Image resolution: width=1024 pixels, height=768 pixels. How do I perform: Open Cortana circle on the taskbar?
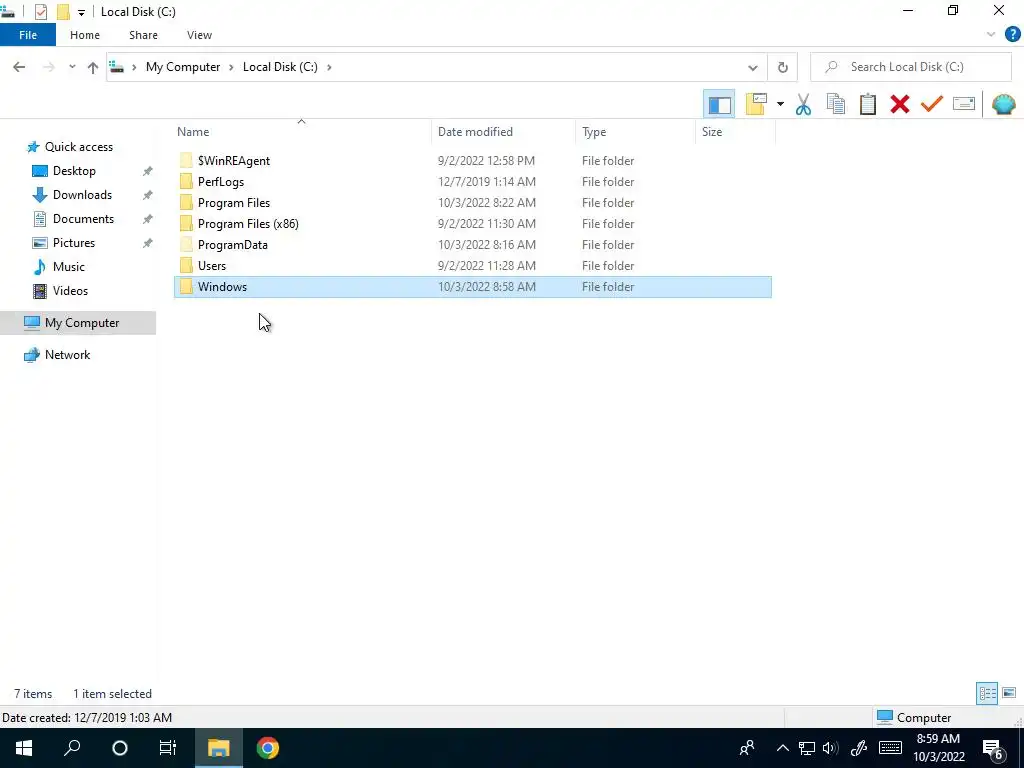120,748
